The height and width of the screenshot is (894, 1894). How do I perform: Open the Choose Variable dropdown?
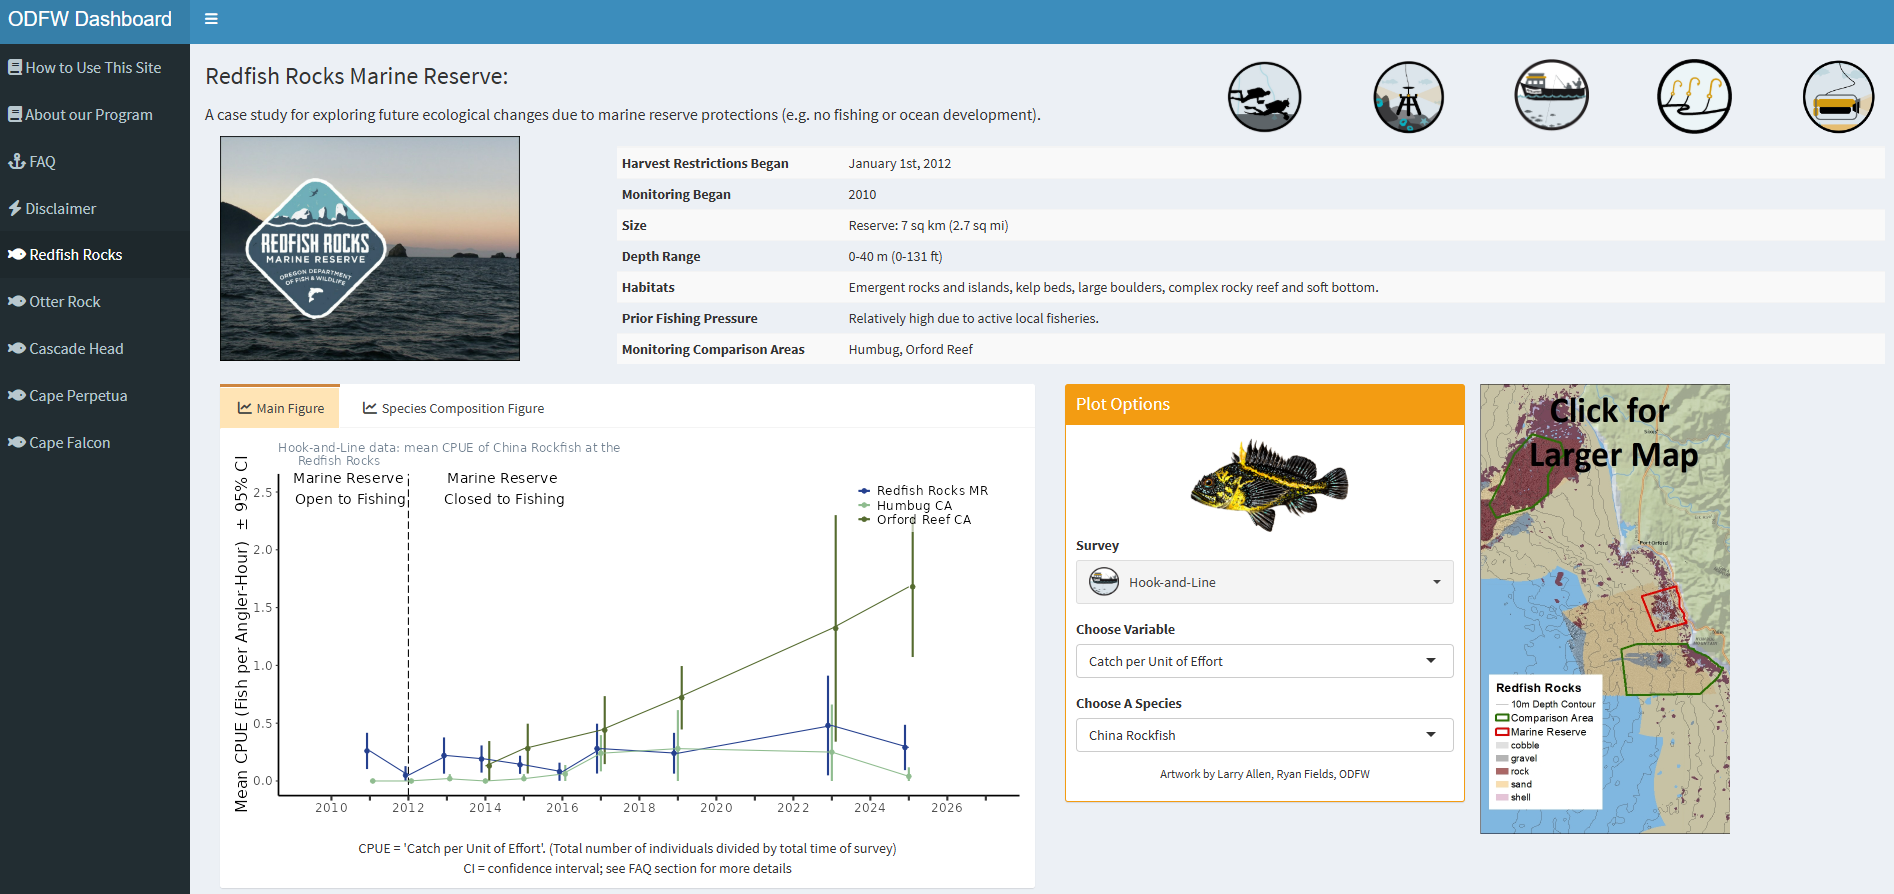coord(1264,661)
